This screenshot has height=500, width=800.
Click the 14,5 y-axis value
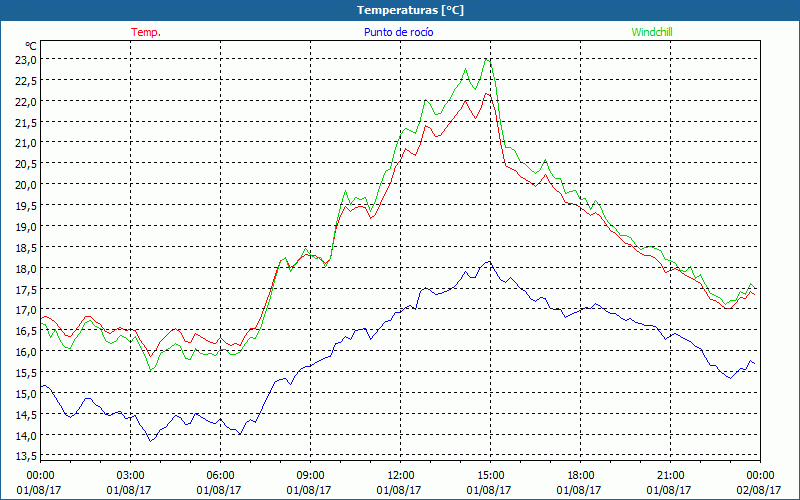tap(27, 414)
